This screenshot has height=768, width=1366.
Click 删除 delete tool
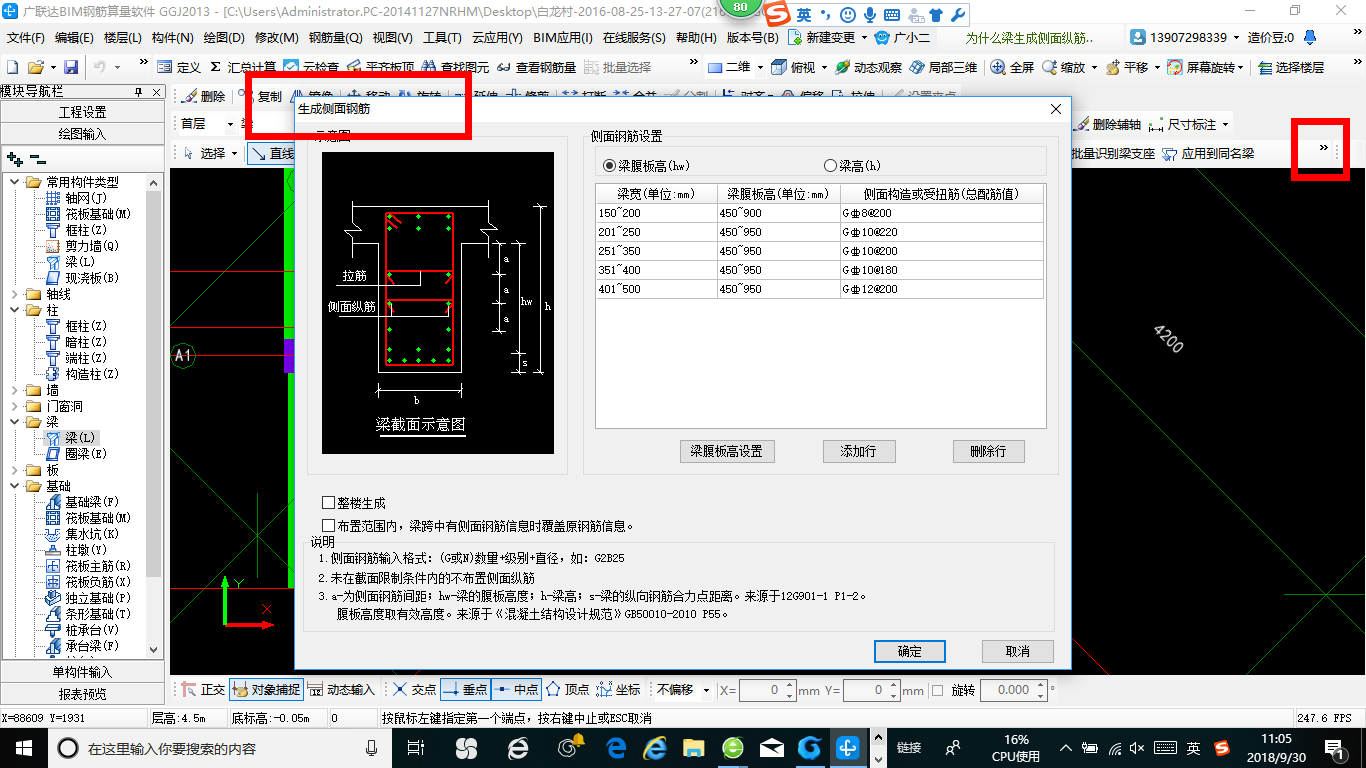204,97
